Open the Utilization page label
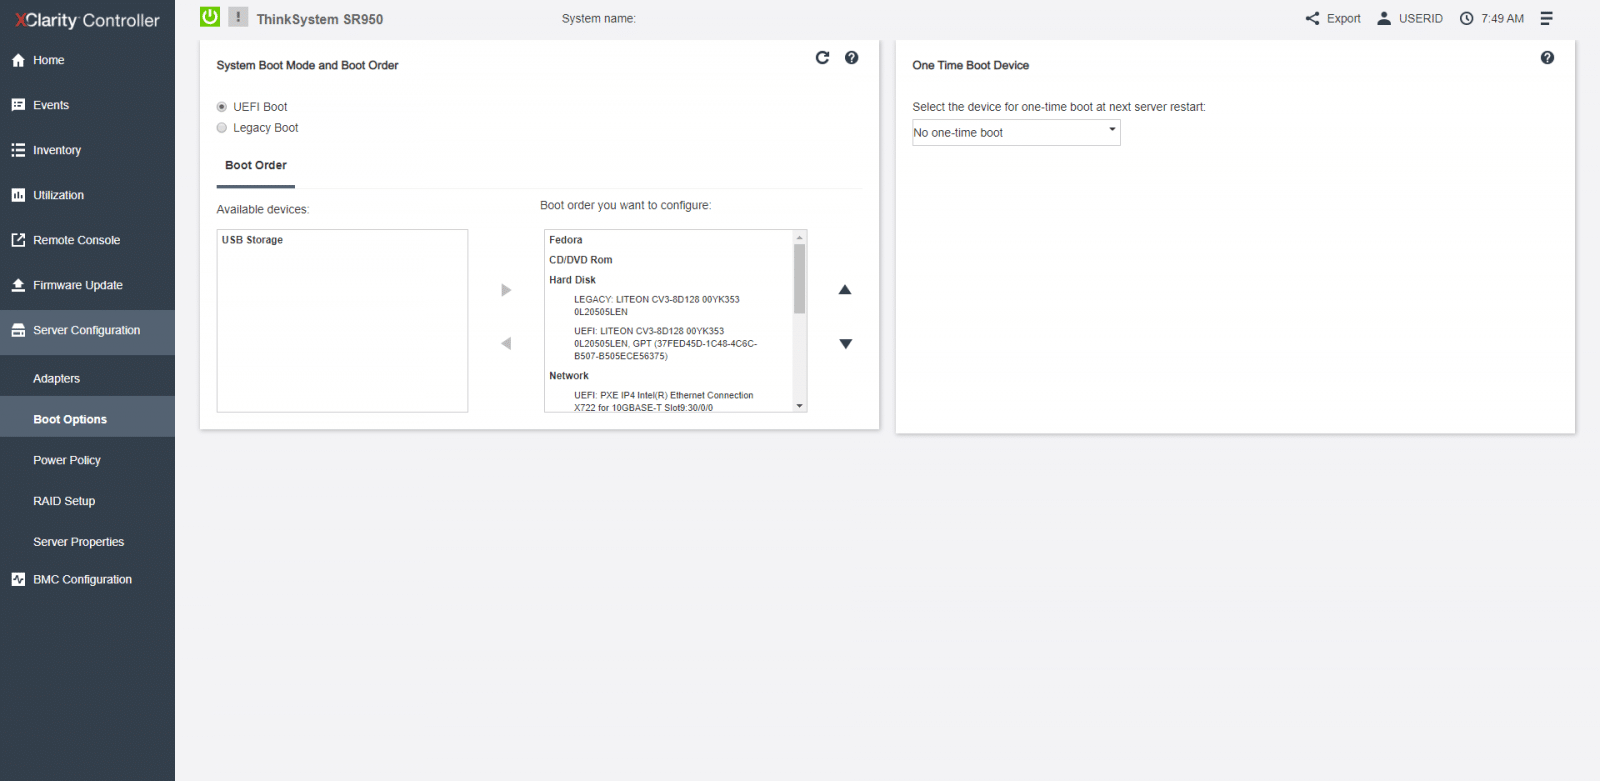Viewport: 1600px width, 781px height. [x=59, y=195]
